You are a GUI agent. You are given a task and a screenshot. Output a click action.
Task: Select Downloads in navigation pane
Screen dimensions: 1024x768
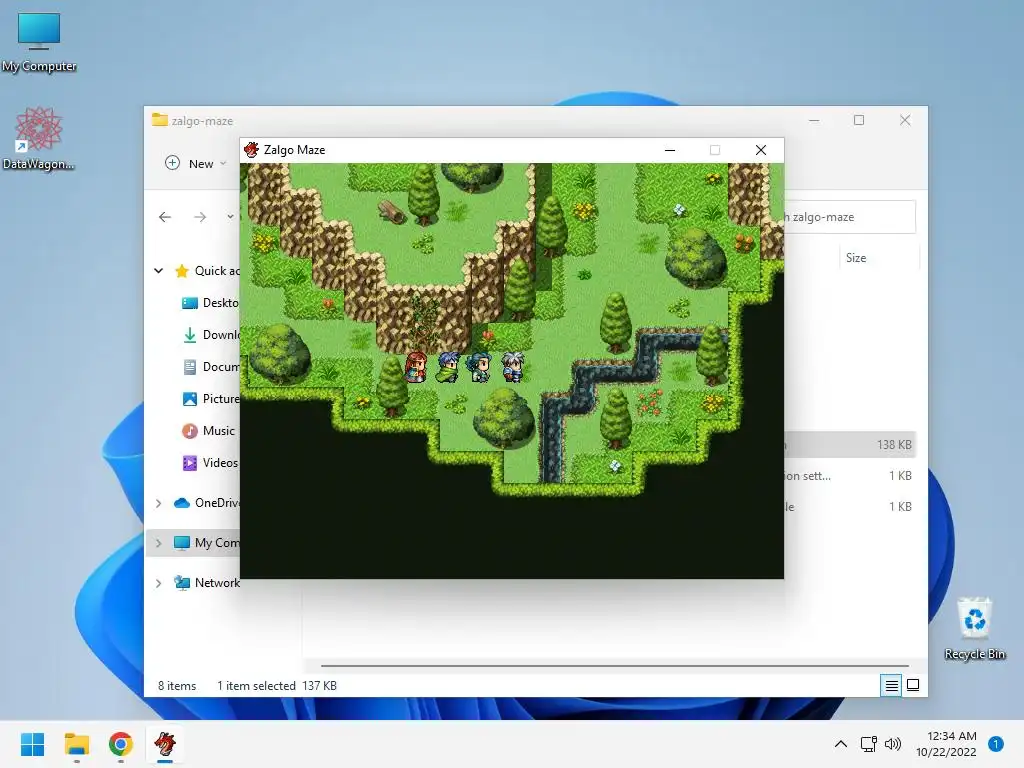click(210, 334)
